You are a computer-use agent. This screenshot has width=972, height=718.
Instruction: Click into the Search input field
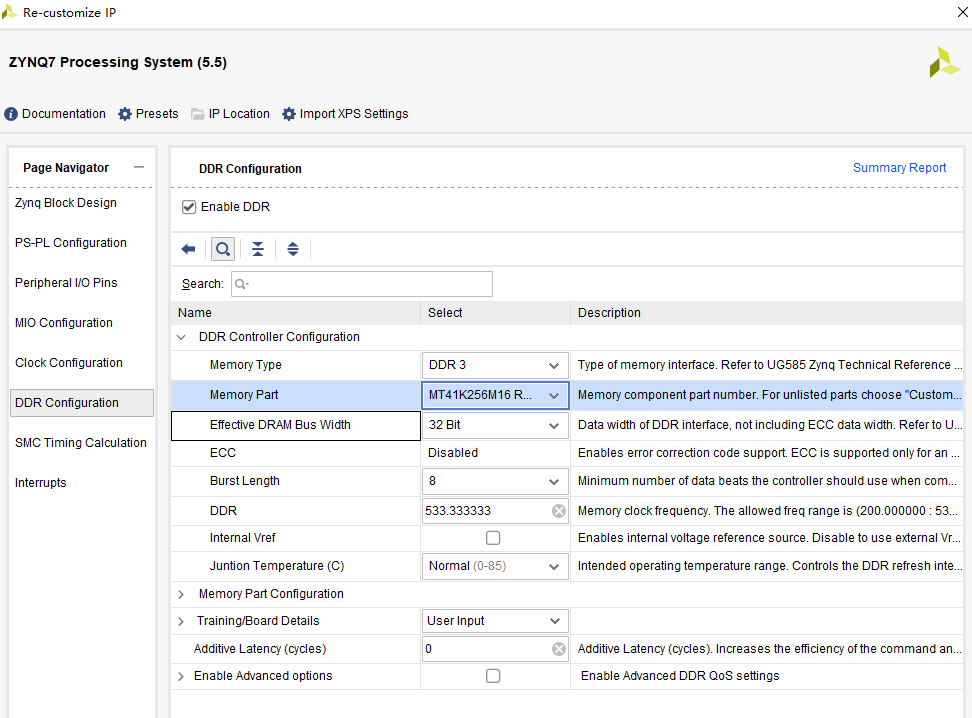362,284
